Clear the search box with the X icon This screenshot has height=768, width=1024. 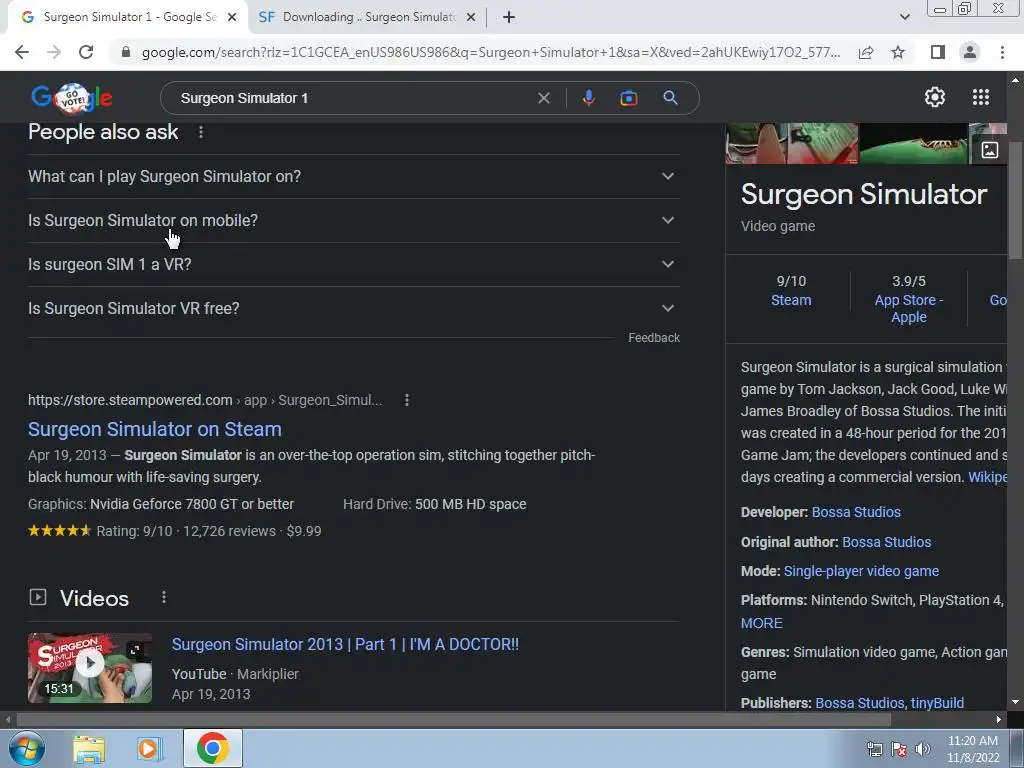[543, 98]
